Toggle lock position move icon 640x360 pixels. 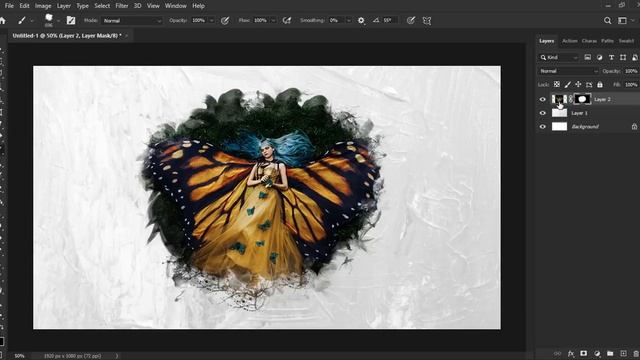click(x=578, y=84)
